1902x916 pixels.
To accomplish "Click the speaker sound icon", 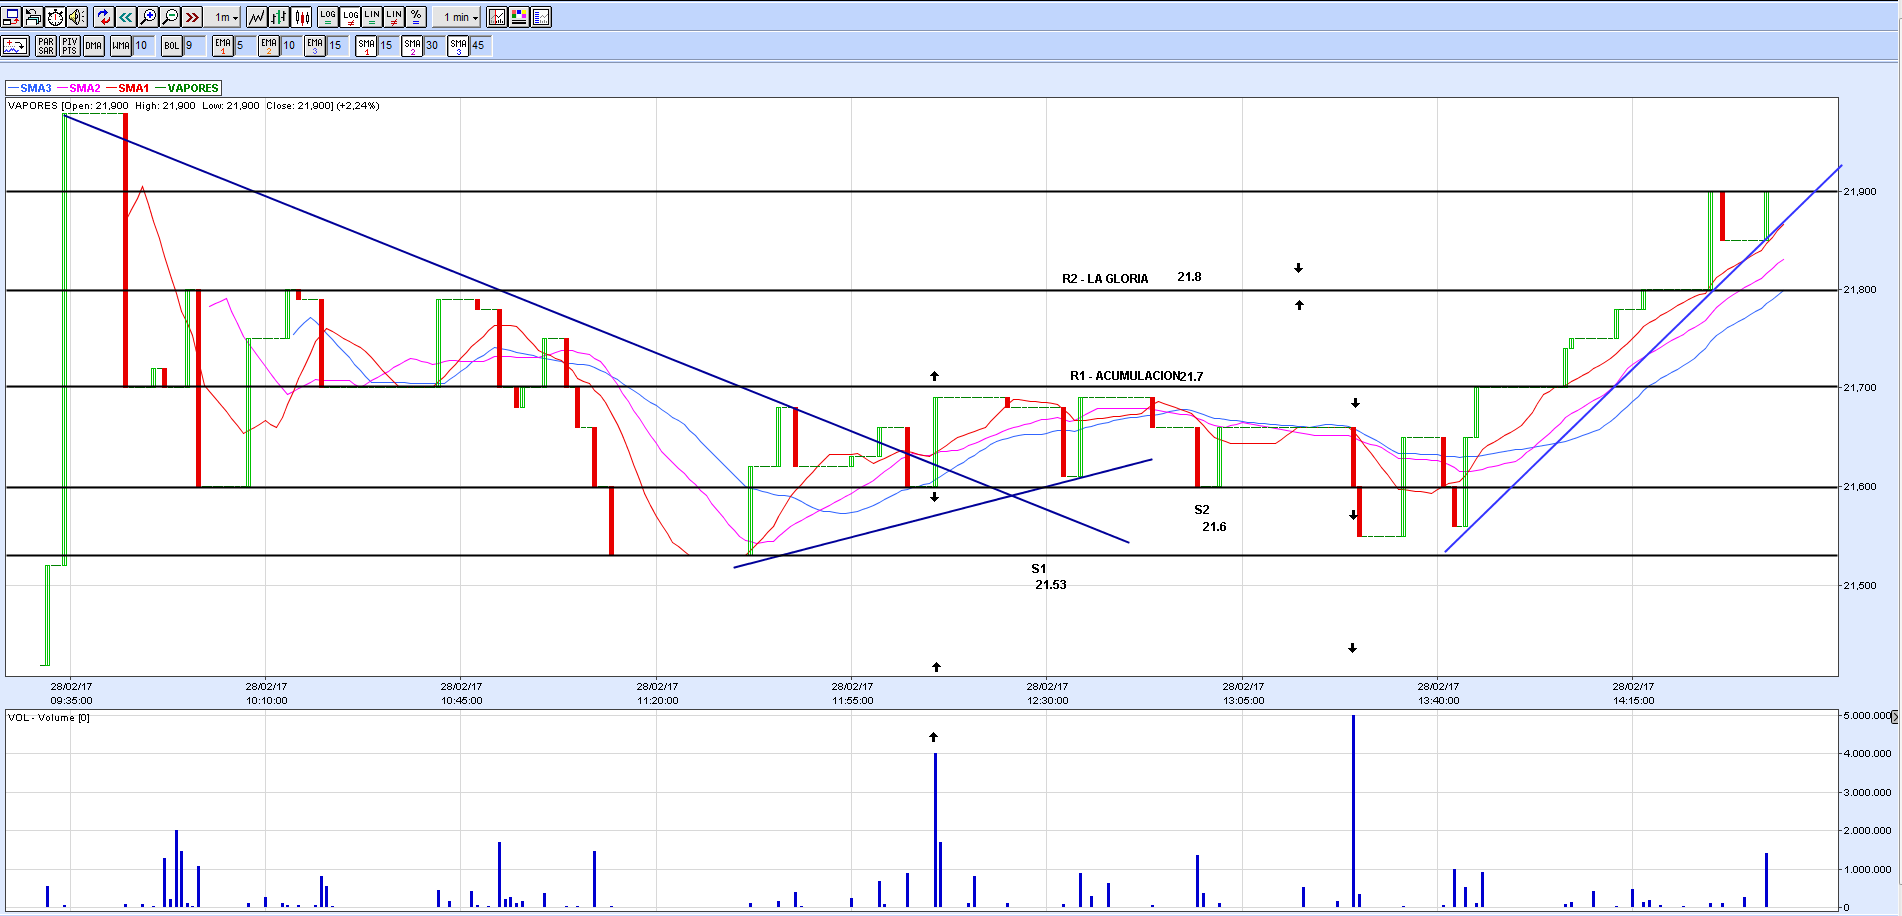I will pyautogui.click(x=77, y=17).
